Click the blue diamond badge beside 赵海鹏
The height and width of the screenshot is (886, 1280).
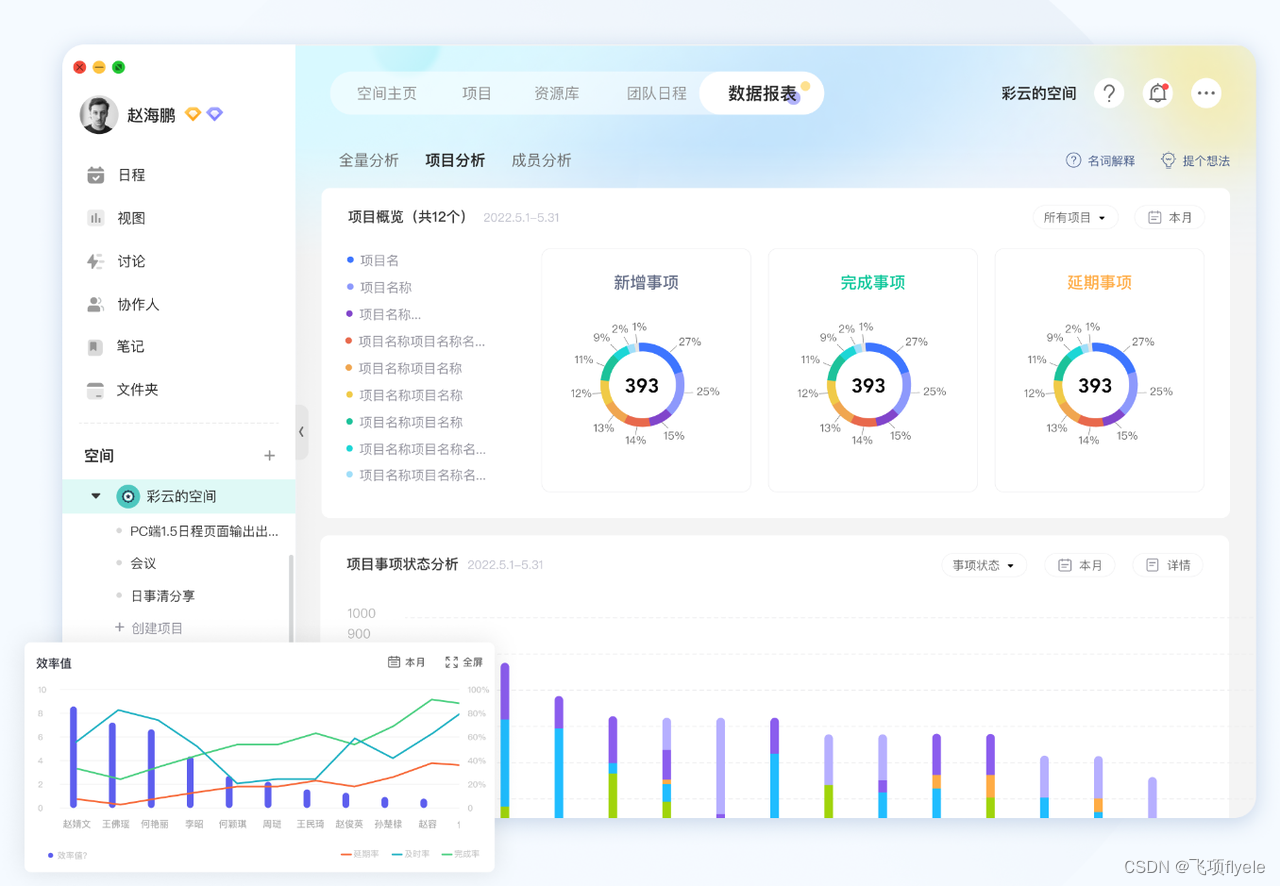click(x=215, y=115)
